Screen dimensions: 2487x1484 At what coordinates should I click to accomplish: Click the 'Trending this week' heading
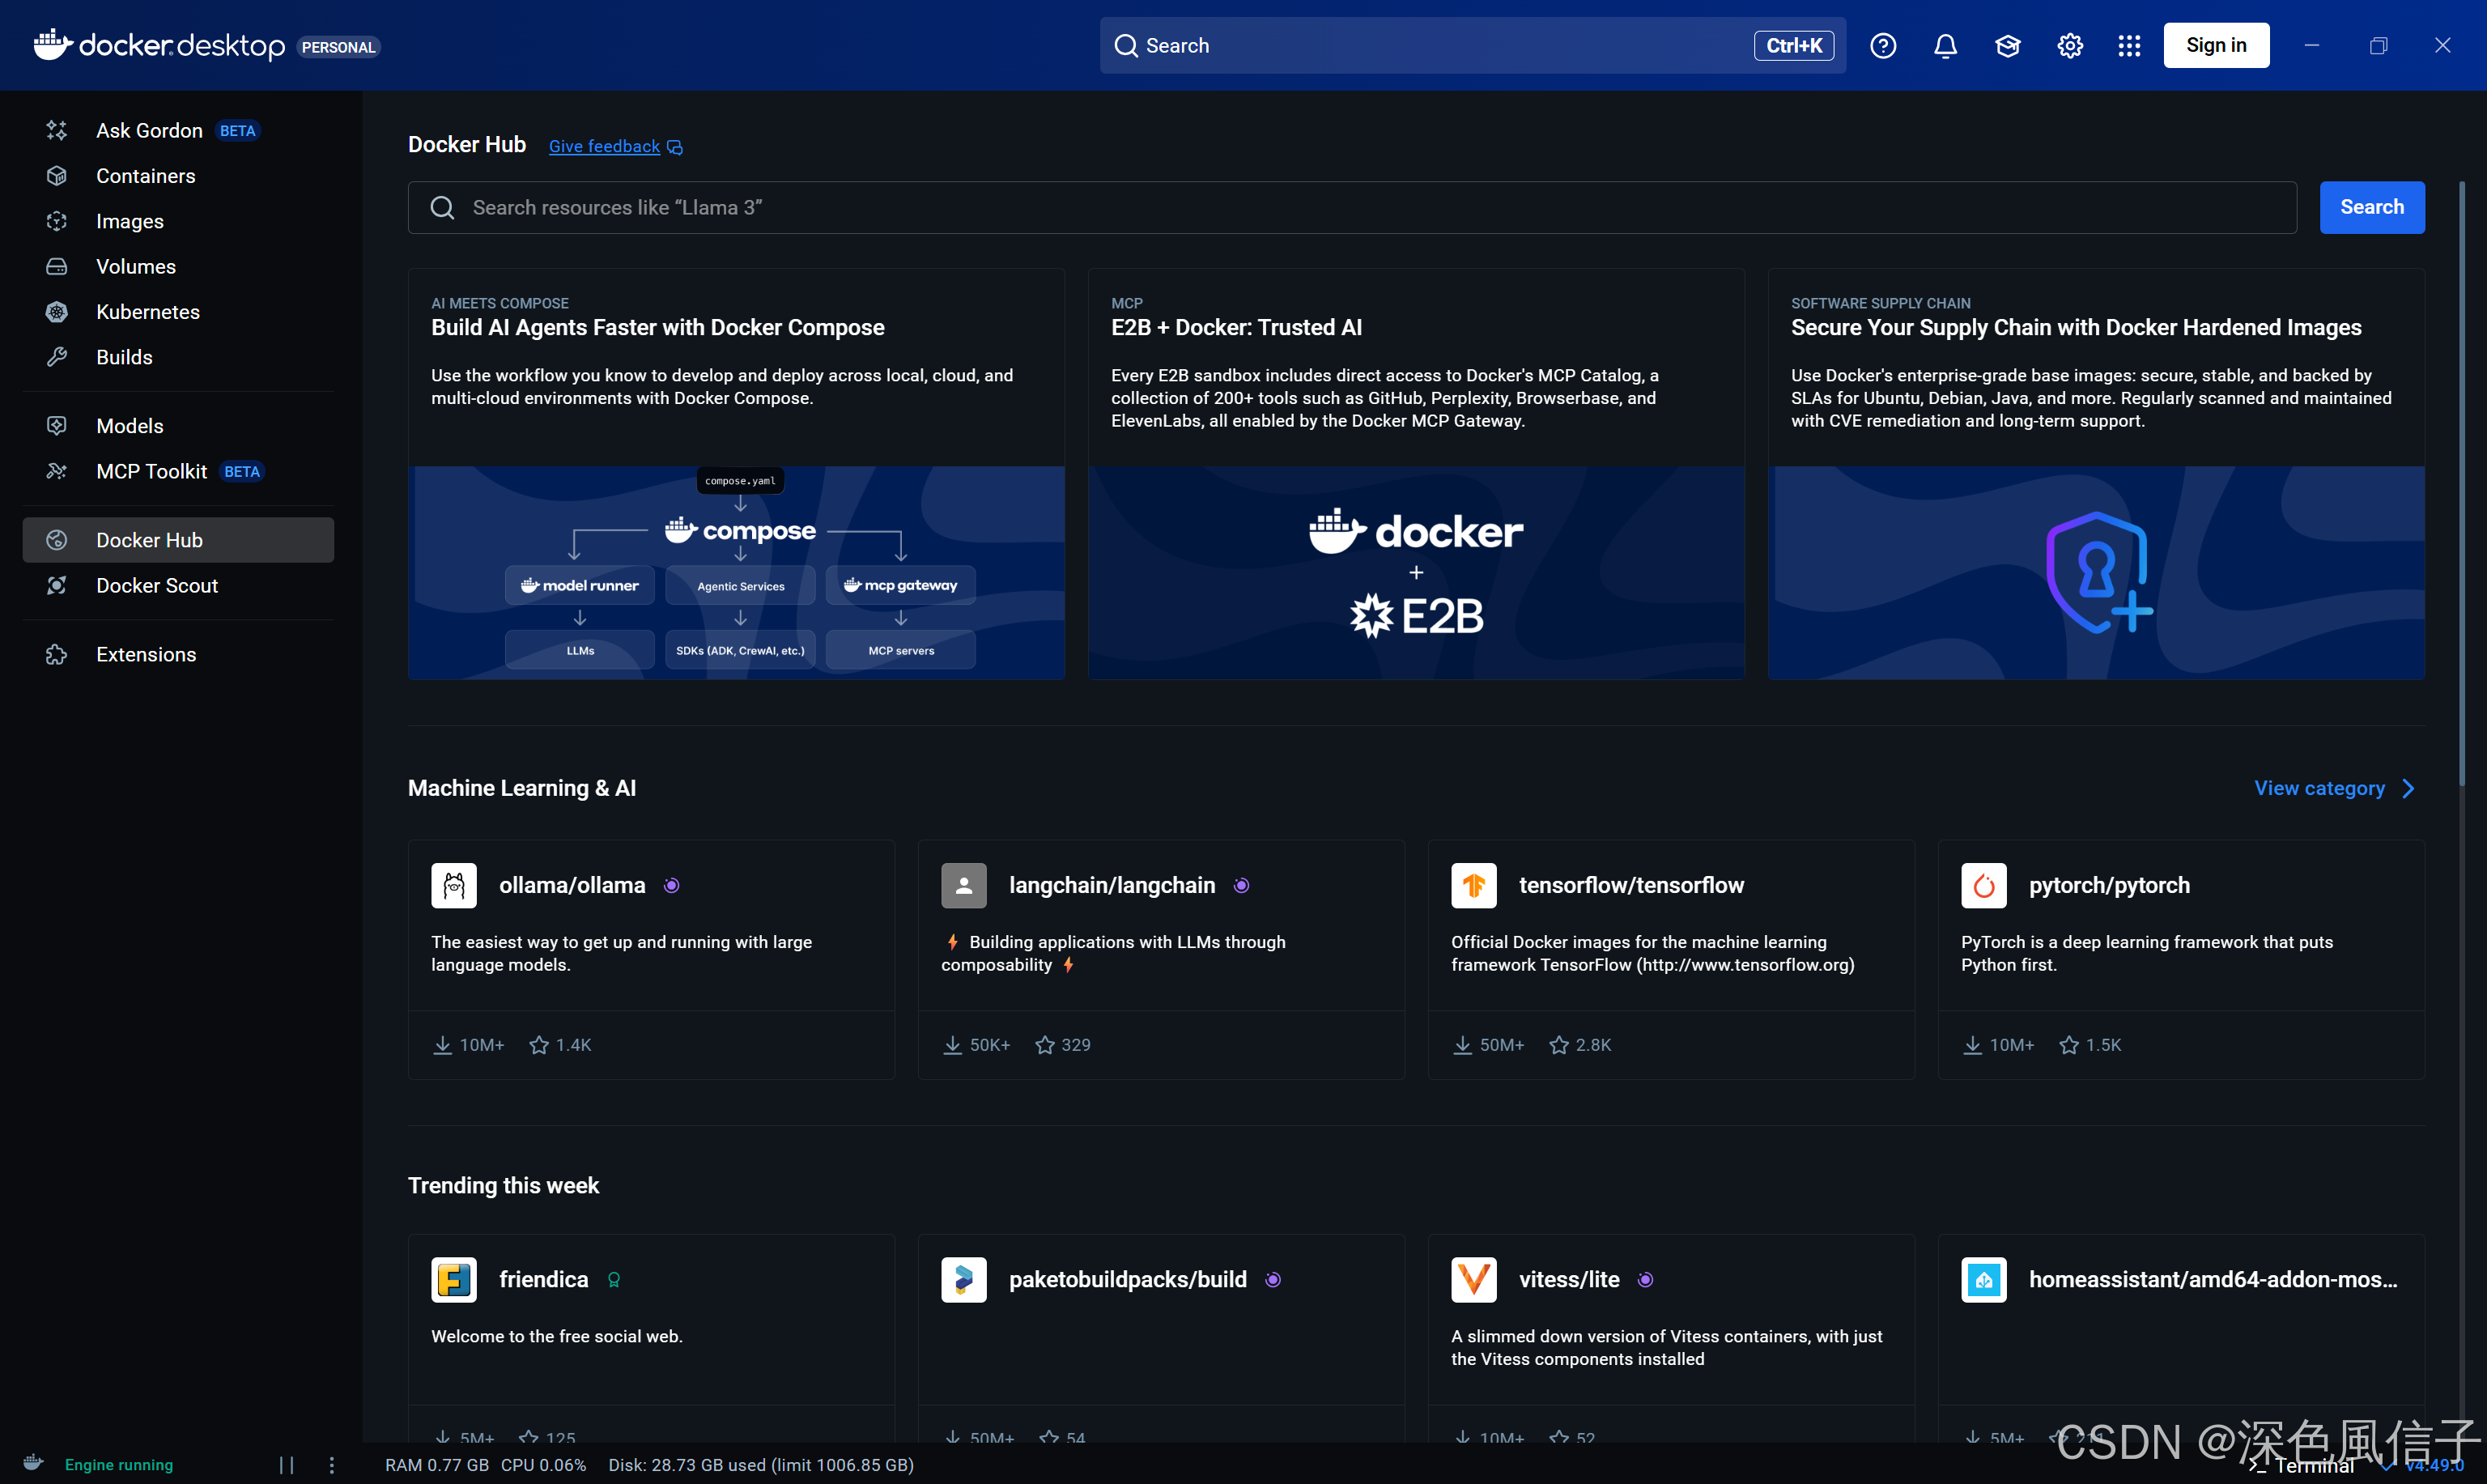[503, 1185]
